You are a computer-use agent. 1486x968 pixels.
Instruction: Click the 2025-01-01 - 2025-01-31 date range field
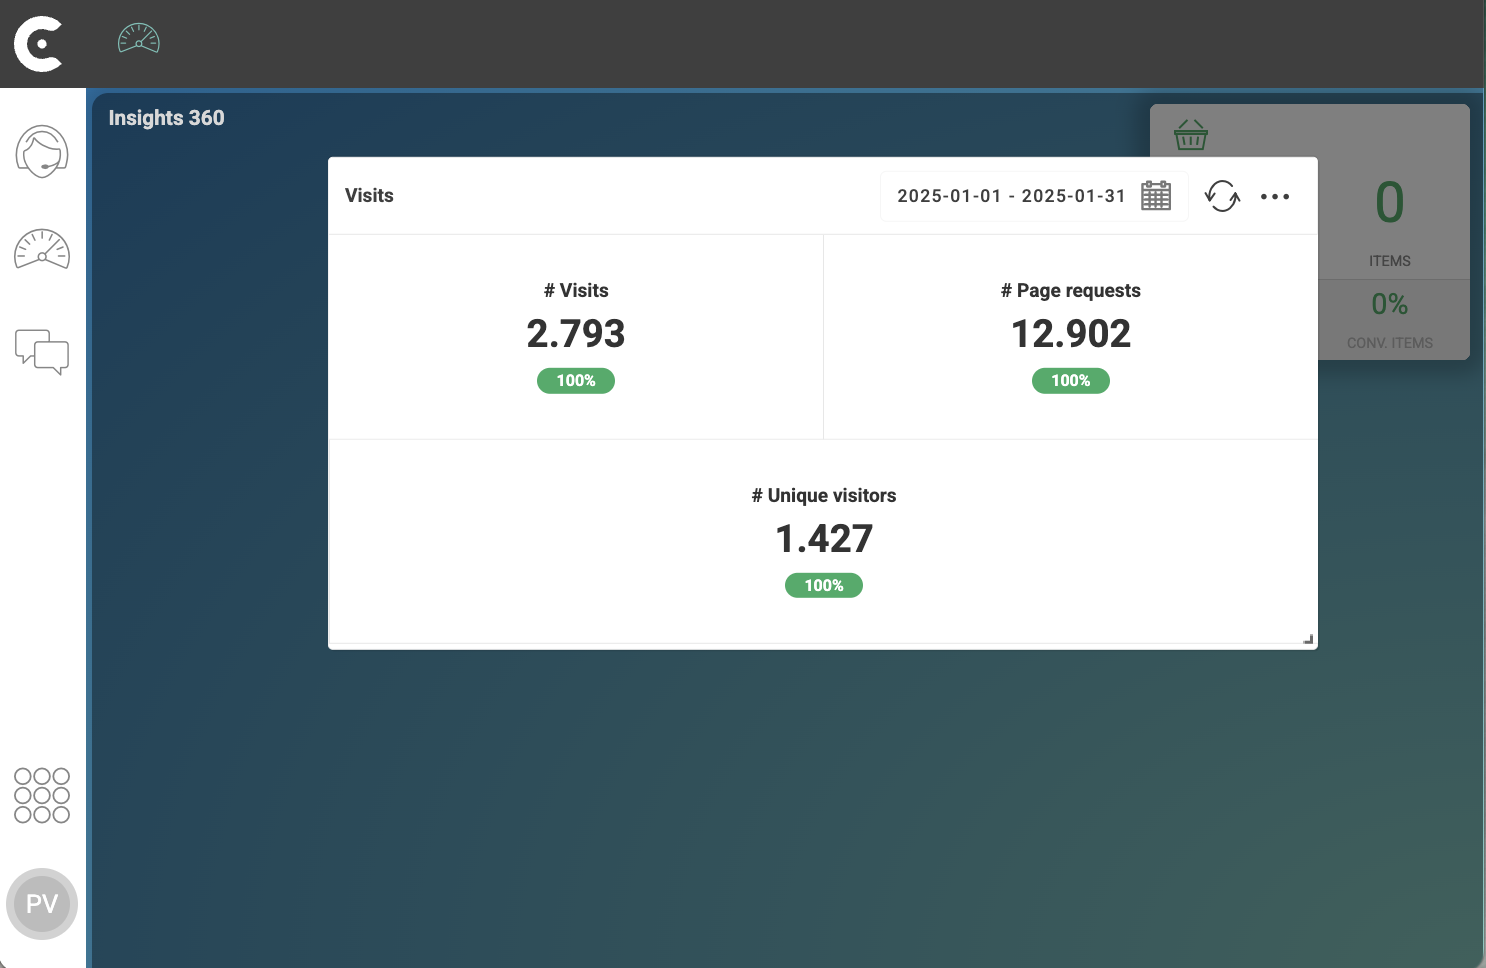tap(1034, 196)
